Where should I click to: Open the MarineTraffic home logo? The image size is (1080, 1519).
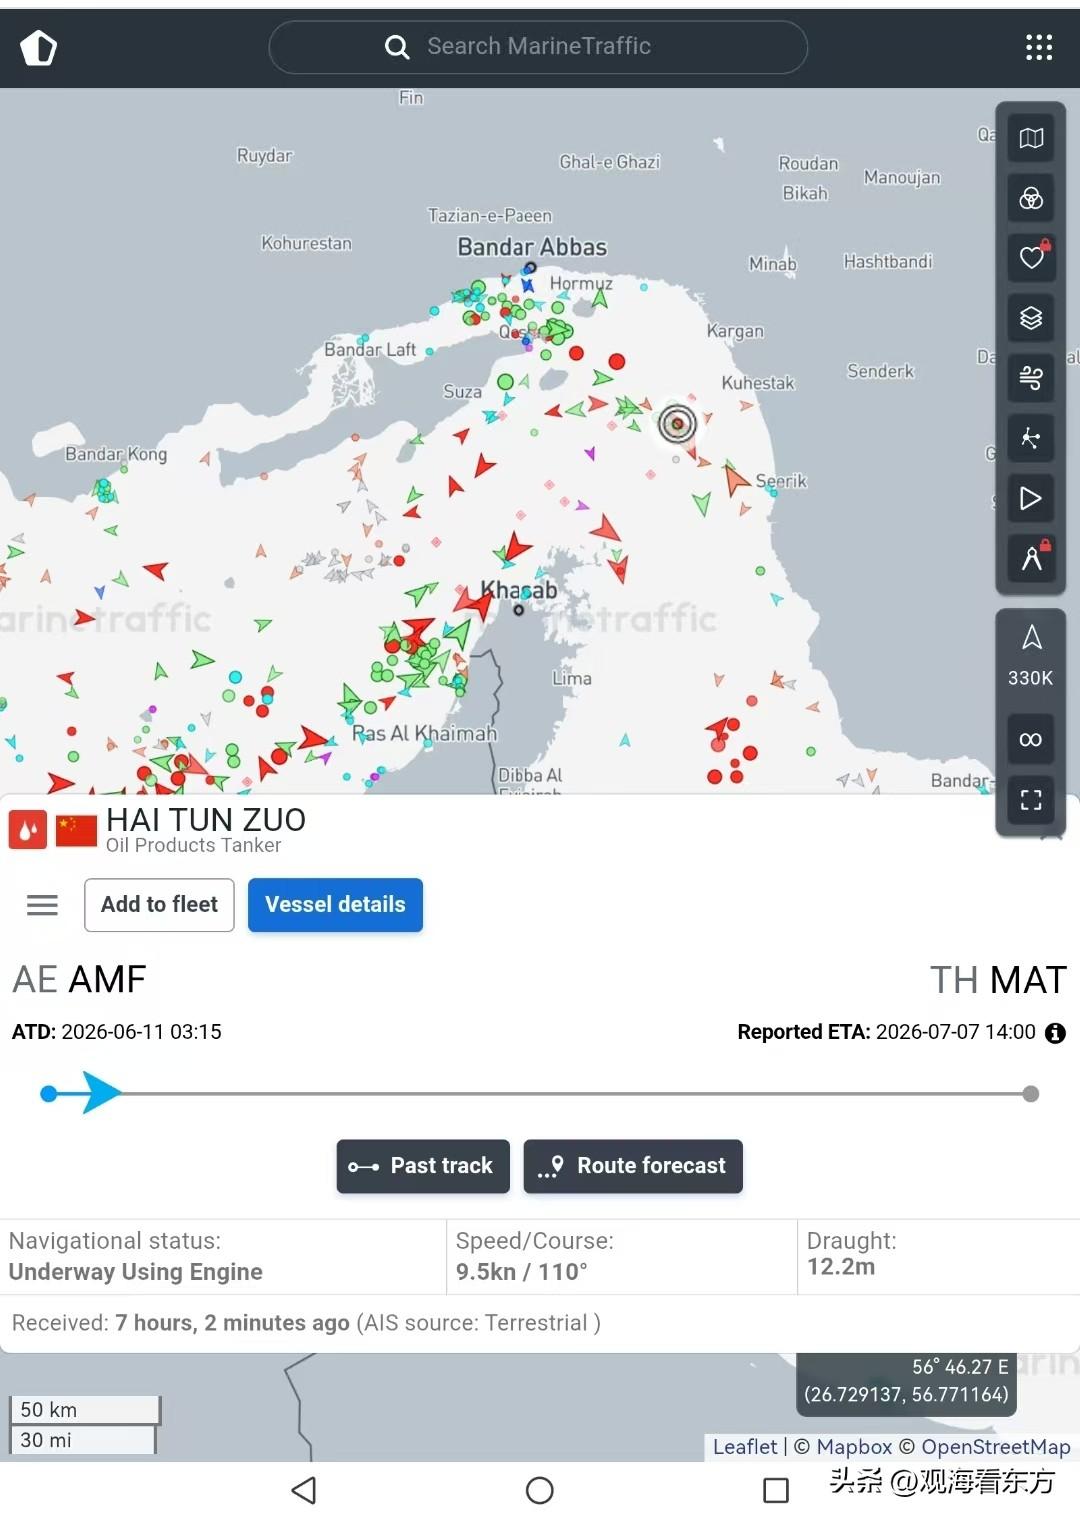pyautogui.click(x=39, y=47)
